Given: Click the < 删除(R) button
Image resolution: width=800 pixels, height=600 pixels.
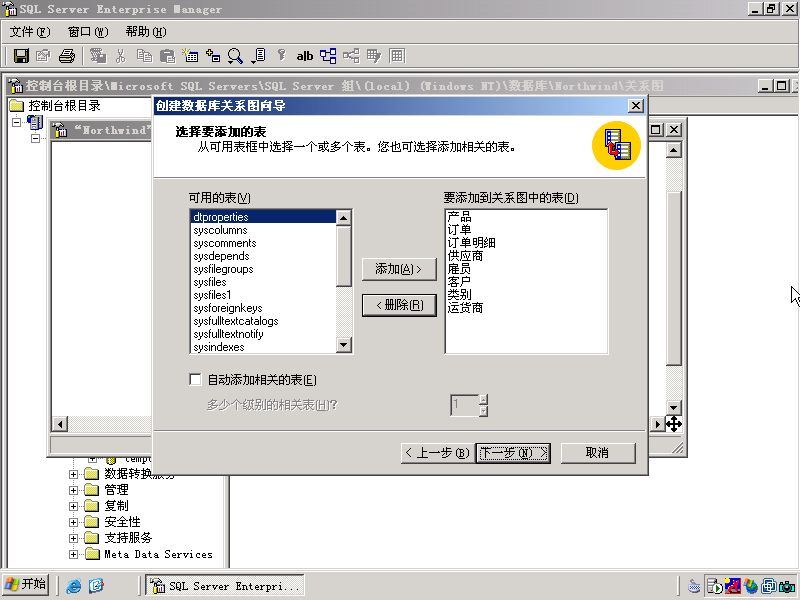Looking at the screenshot, I should click(399, 305).
